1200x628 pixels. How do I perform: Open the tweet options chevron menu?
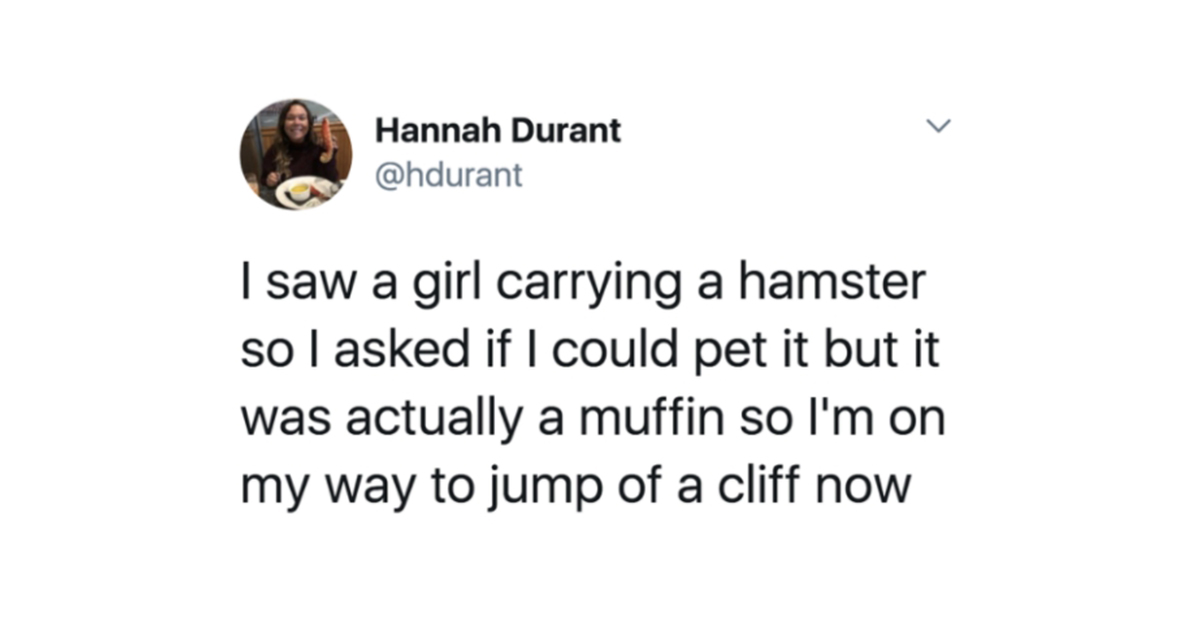point(936,127)
